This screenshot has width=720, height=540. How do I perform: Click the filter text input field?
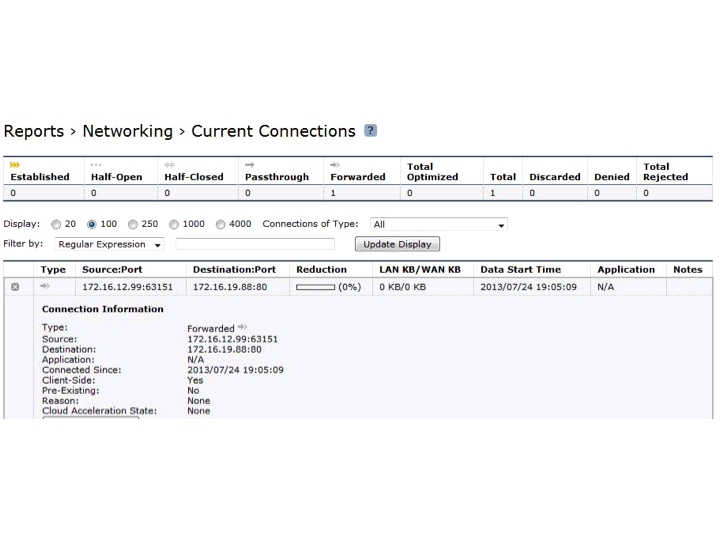[x=255, y=244]
